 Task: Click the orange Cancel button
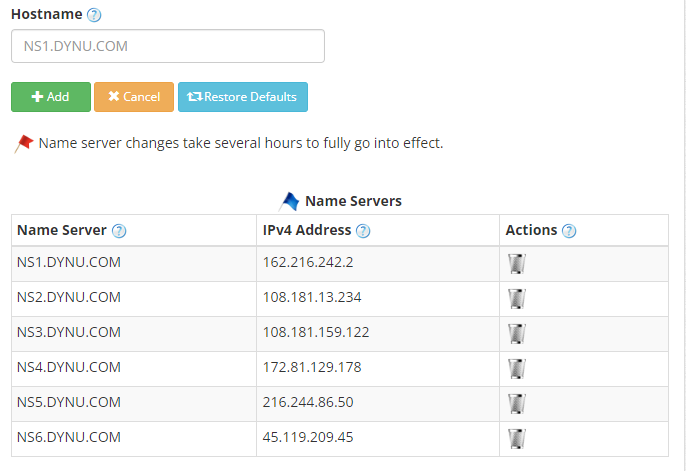[134, 97]
